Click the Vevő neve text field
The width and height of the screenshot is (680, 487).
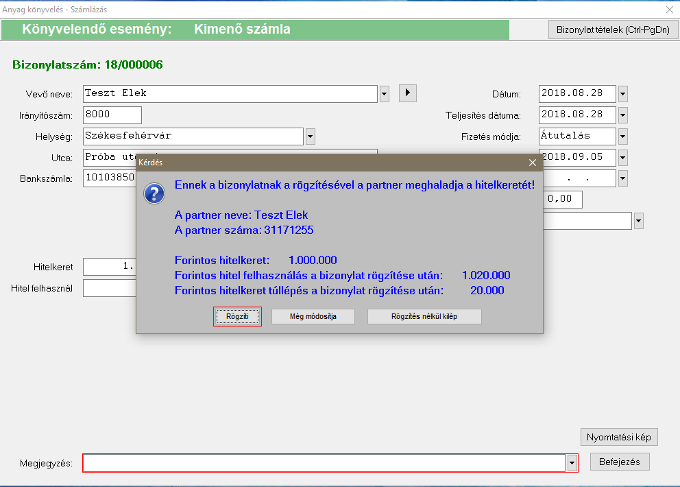pos(230,94)
